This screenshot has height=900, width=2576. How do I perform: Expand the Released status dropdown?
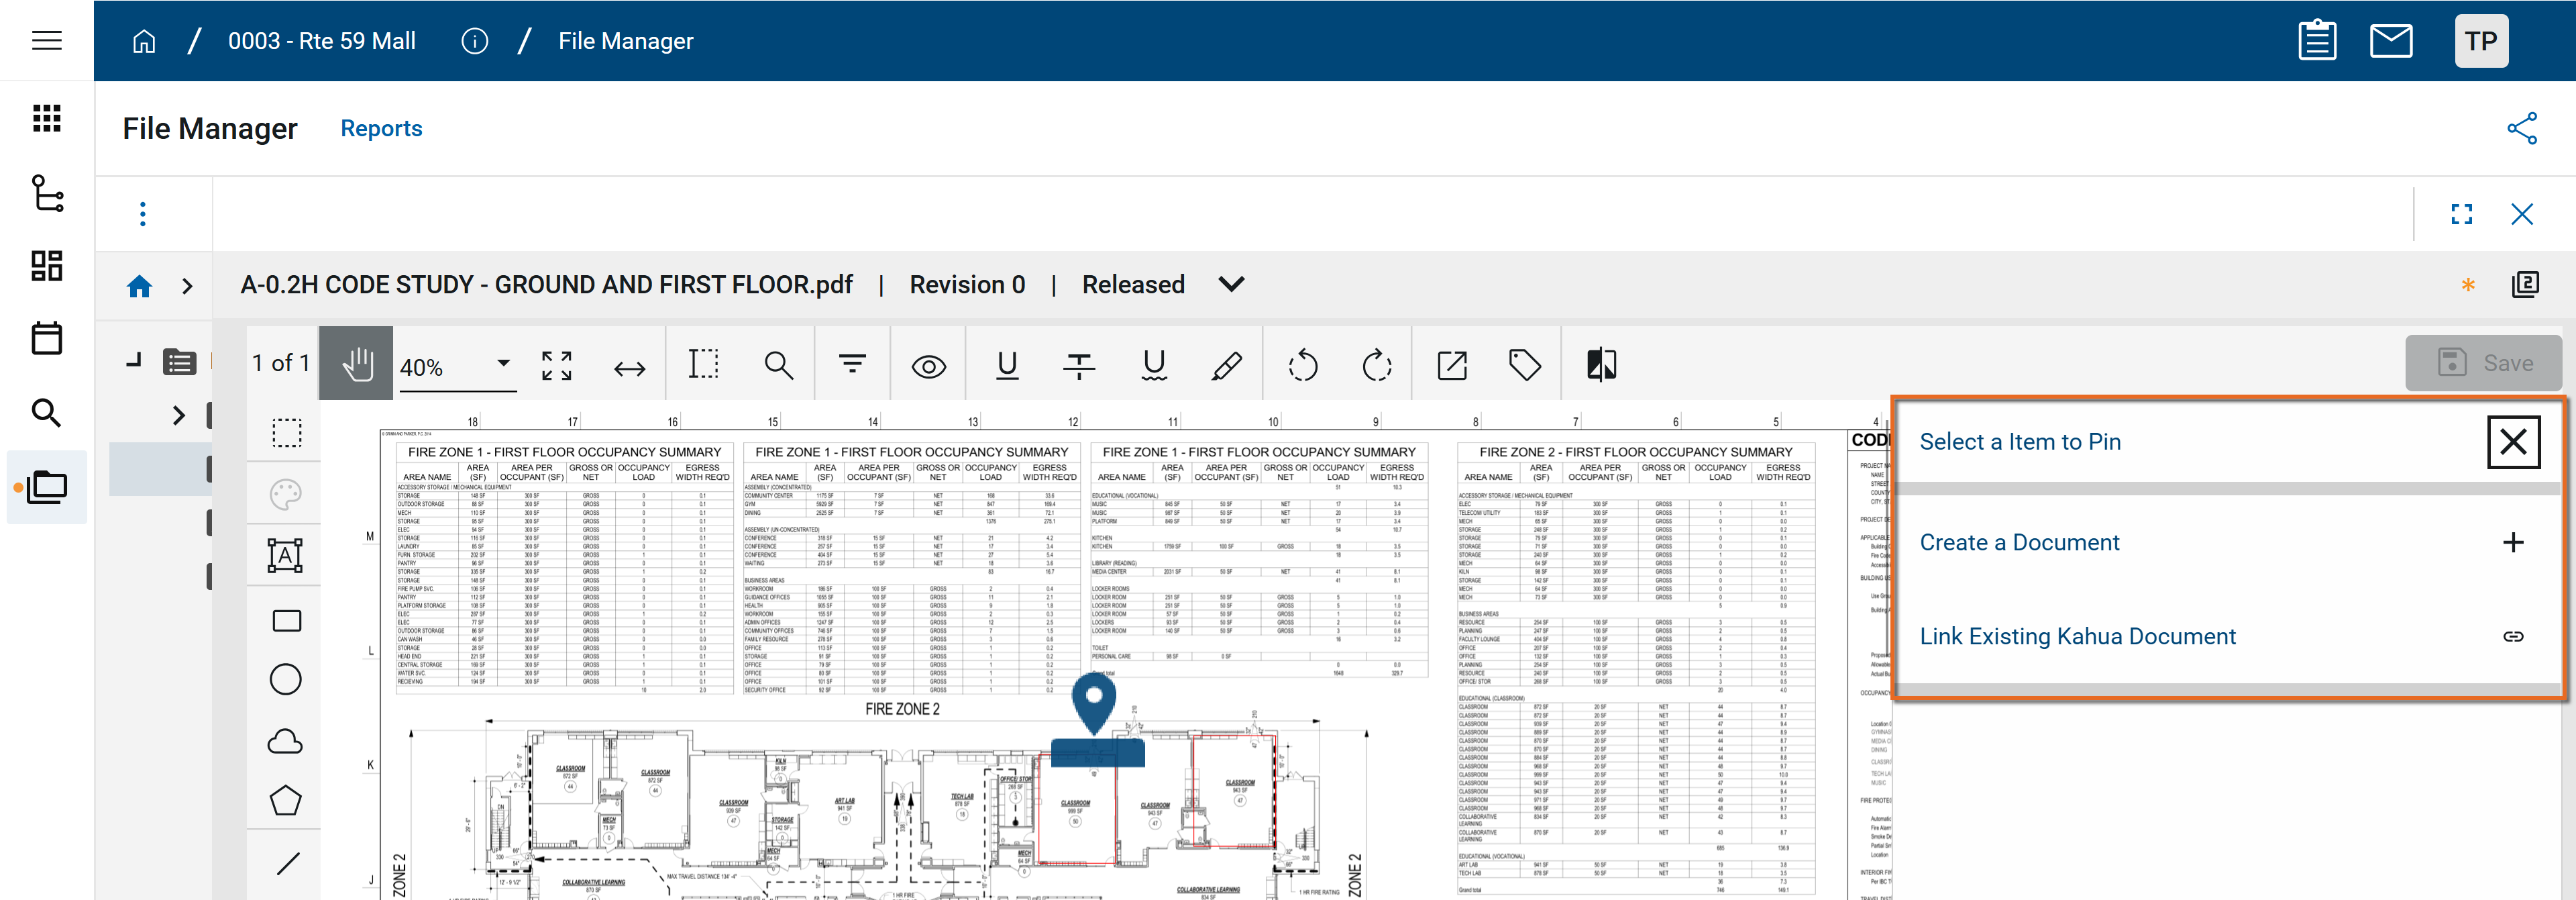pyautogui.click(x=1231, y=285)
